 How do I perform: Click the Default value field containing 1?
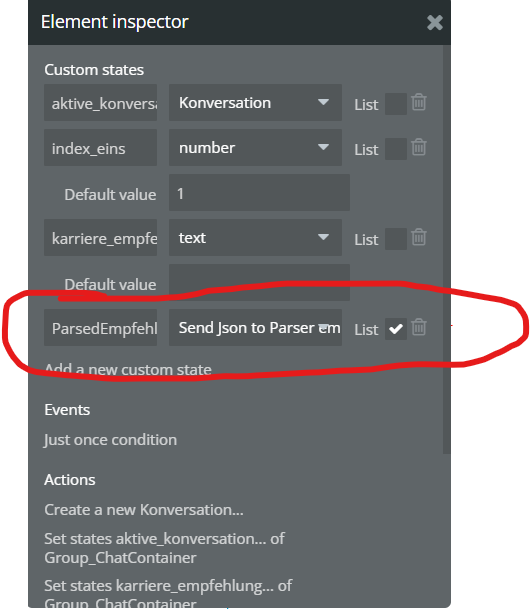pyautogui.click(x=259, y=193)
